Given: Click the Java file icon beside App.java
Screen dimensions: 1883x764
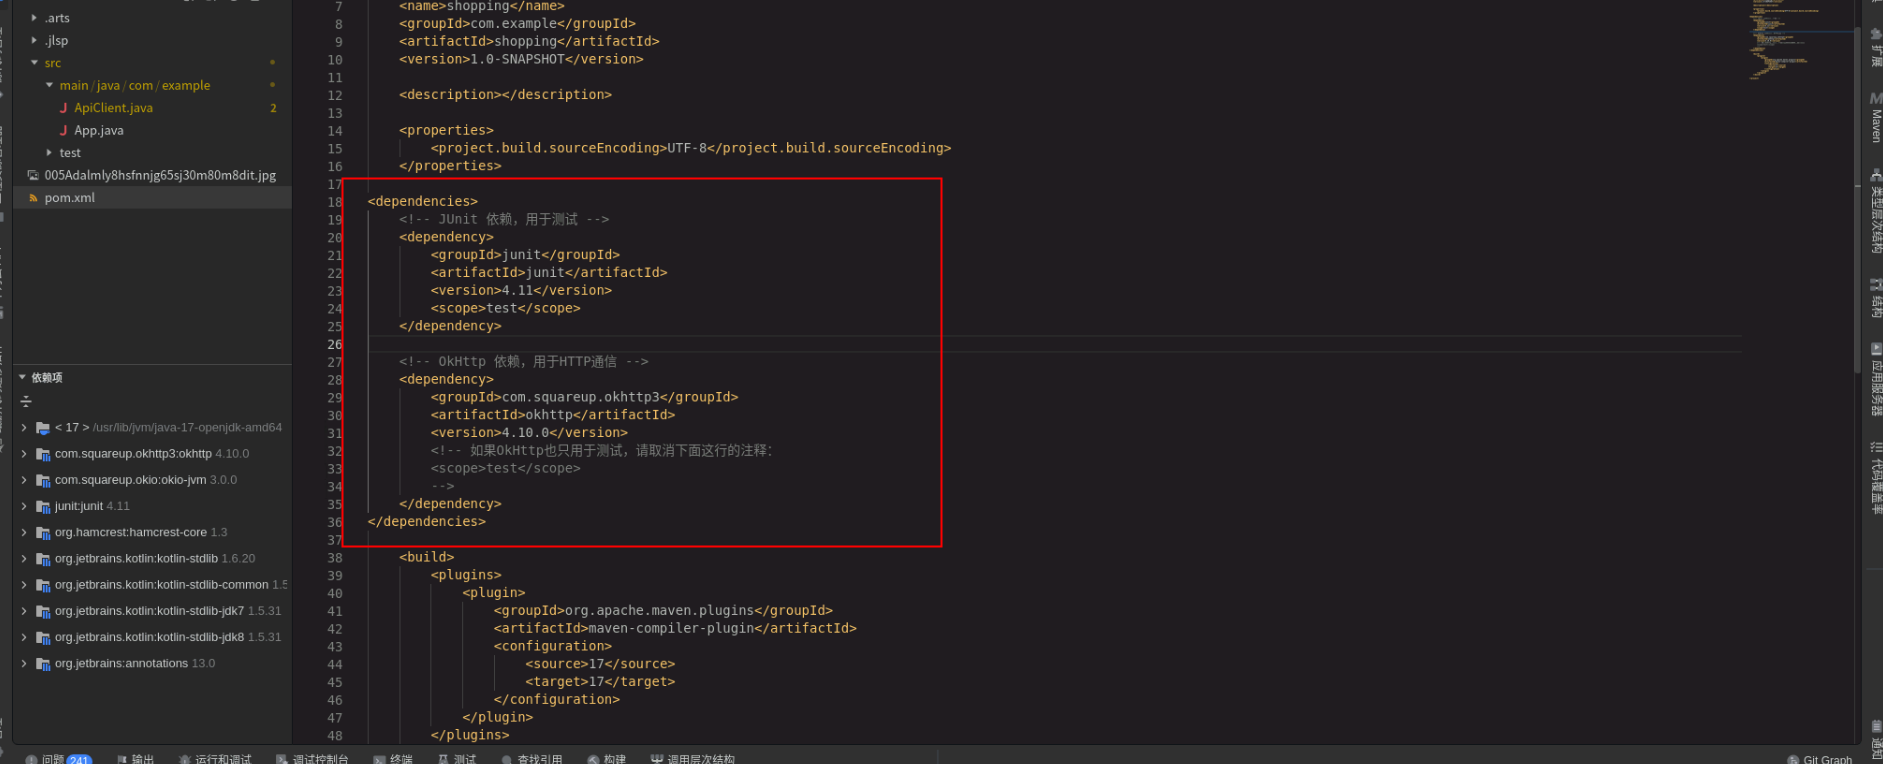Looking at the screenshot, I should tap(64, 130).
